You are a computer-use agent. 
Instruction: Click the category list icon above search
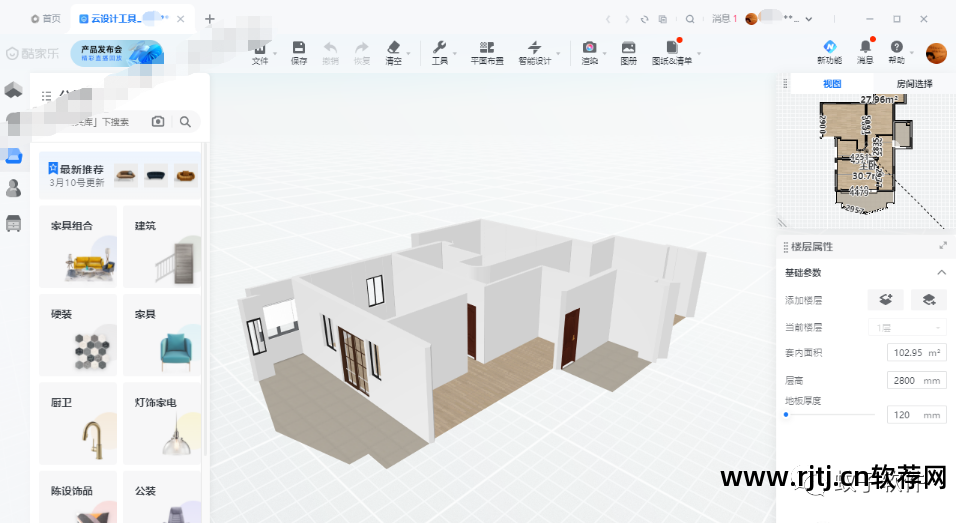pos(46,96)
